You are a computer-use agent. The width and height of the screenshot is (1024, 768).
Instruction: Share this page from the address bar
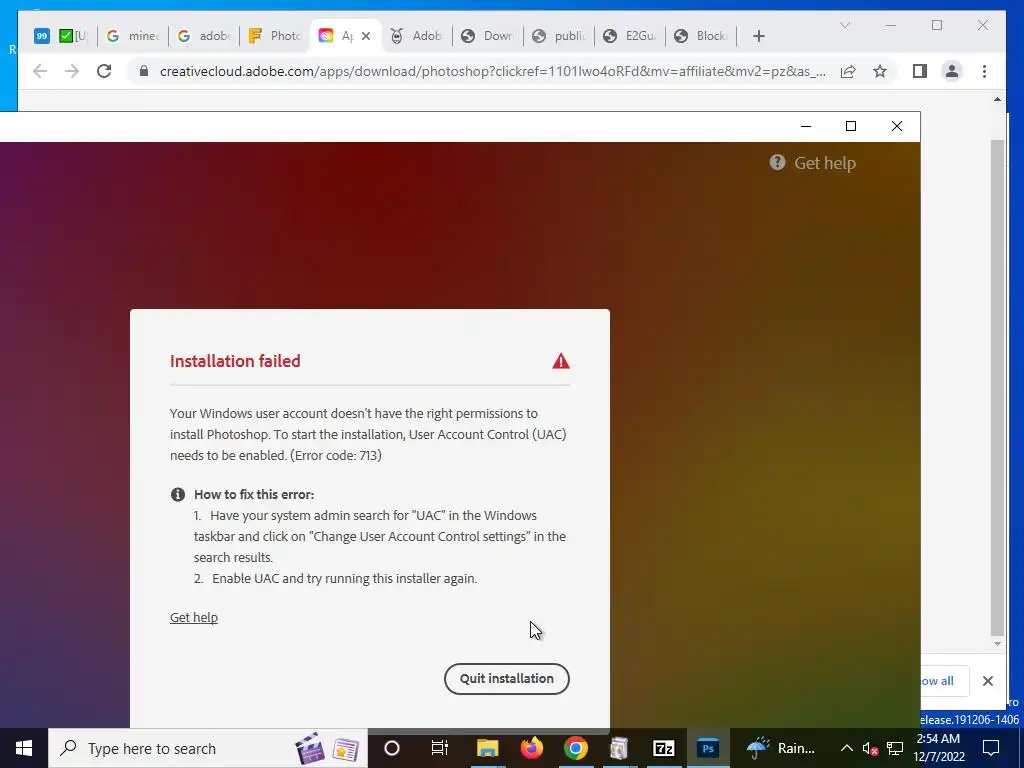(848, 71)
